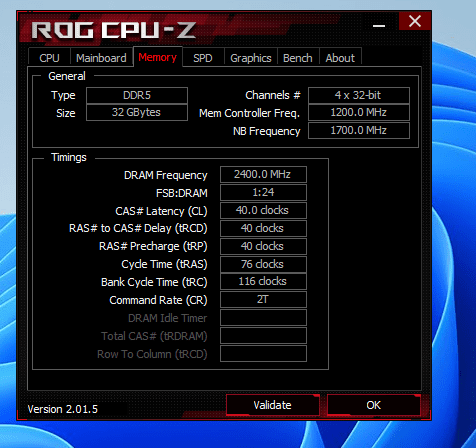Open the SPD tab
Viewport: 476px width, 448px height.
203,58
